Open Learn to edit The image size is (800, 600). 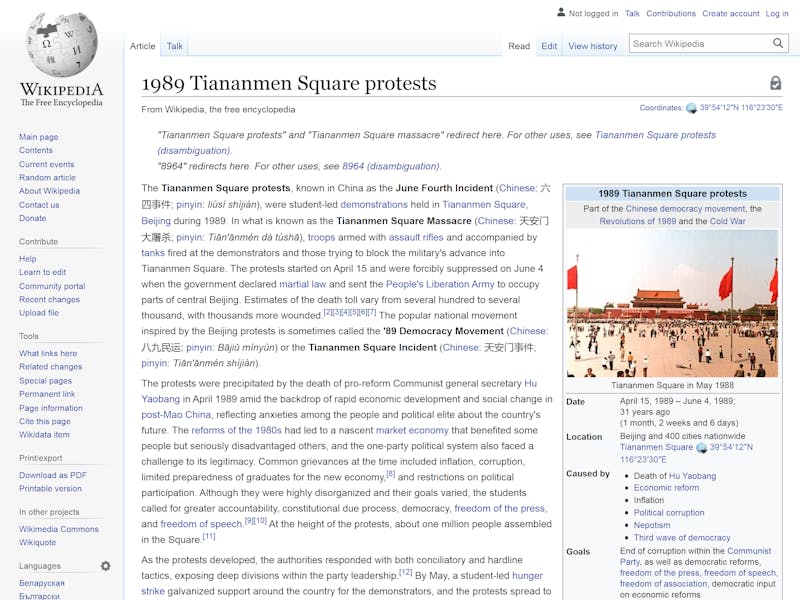pyautogui.click(x=42, y=272)
